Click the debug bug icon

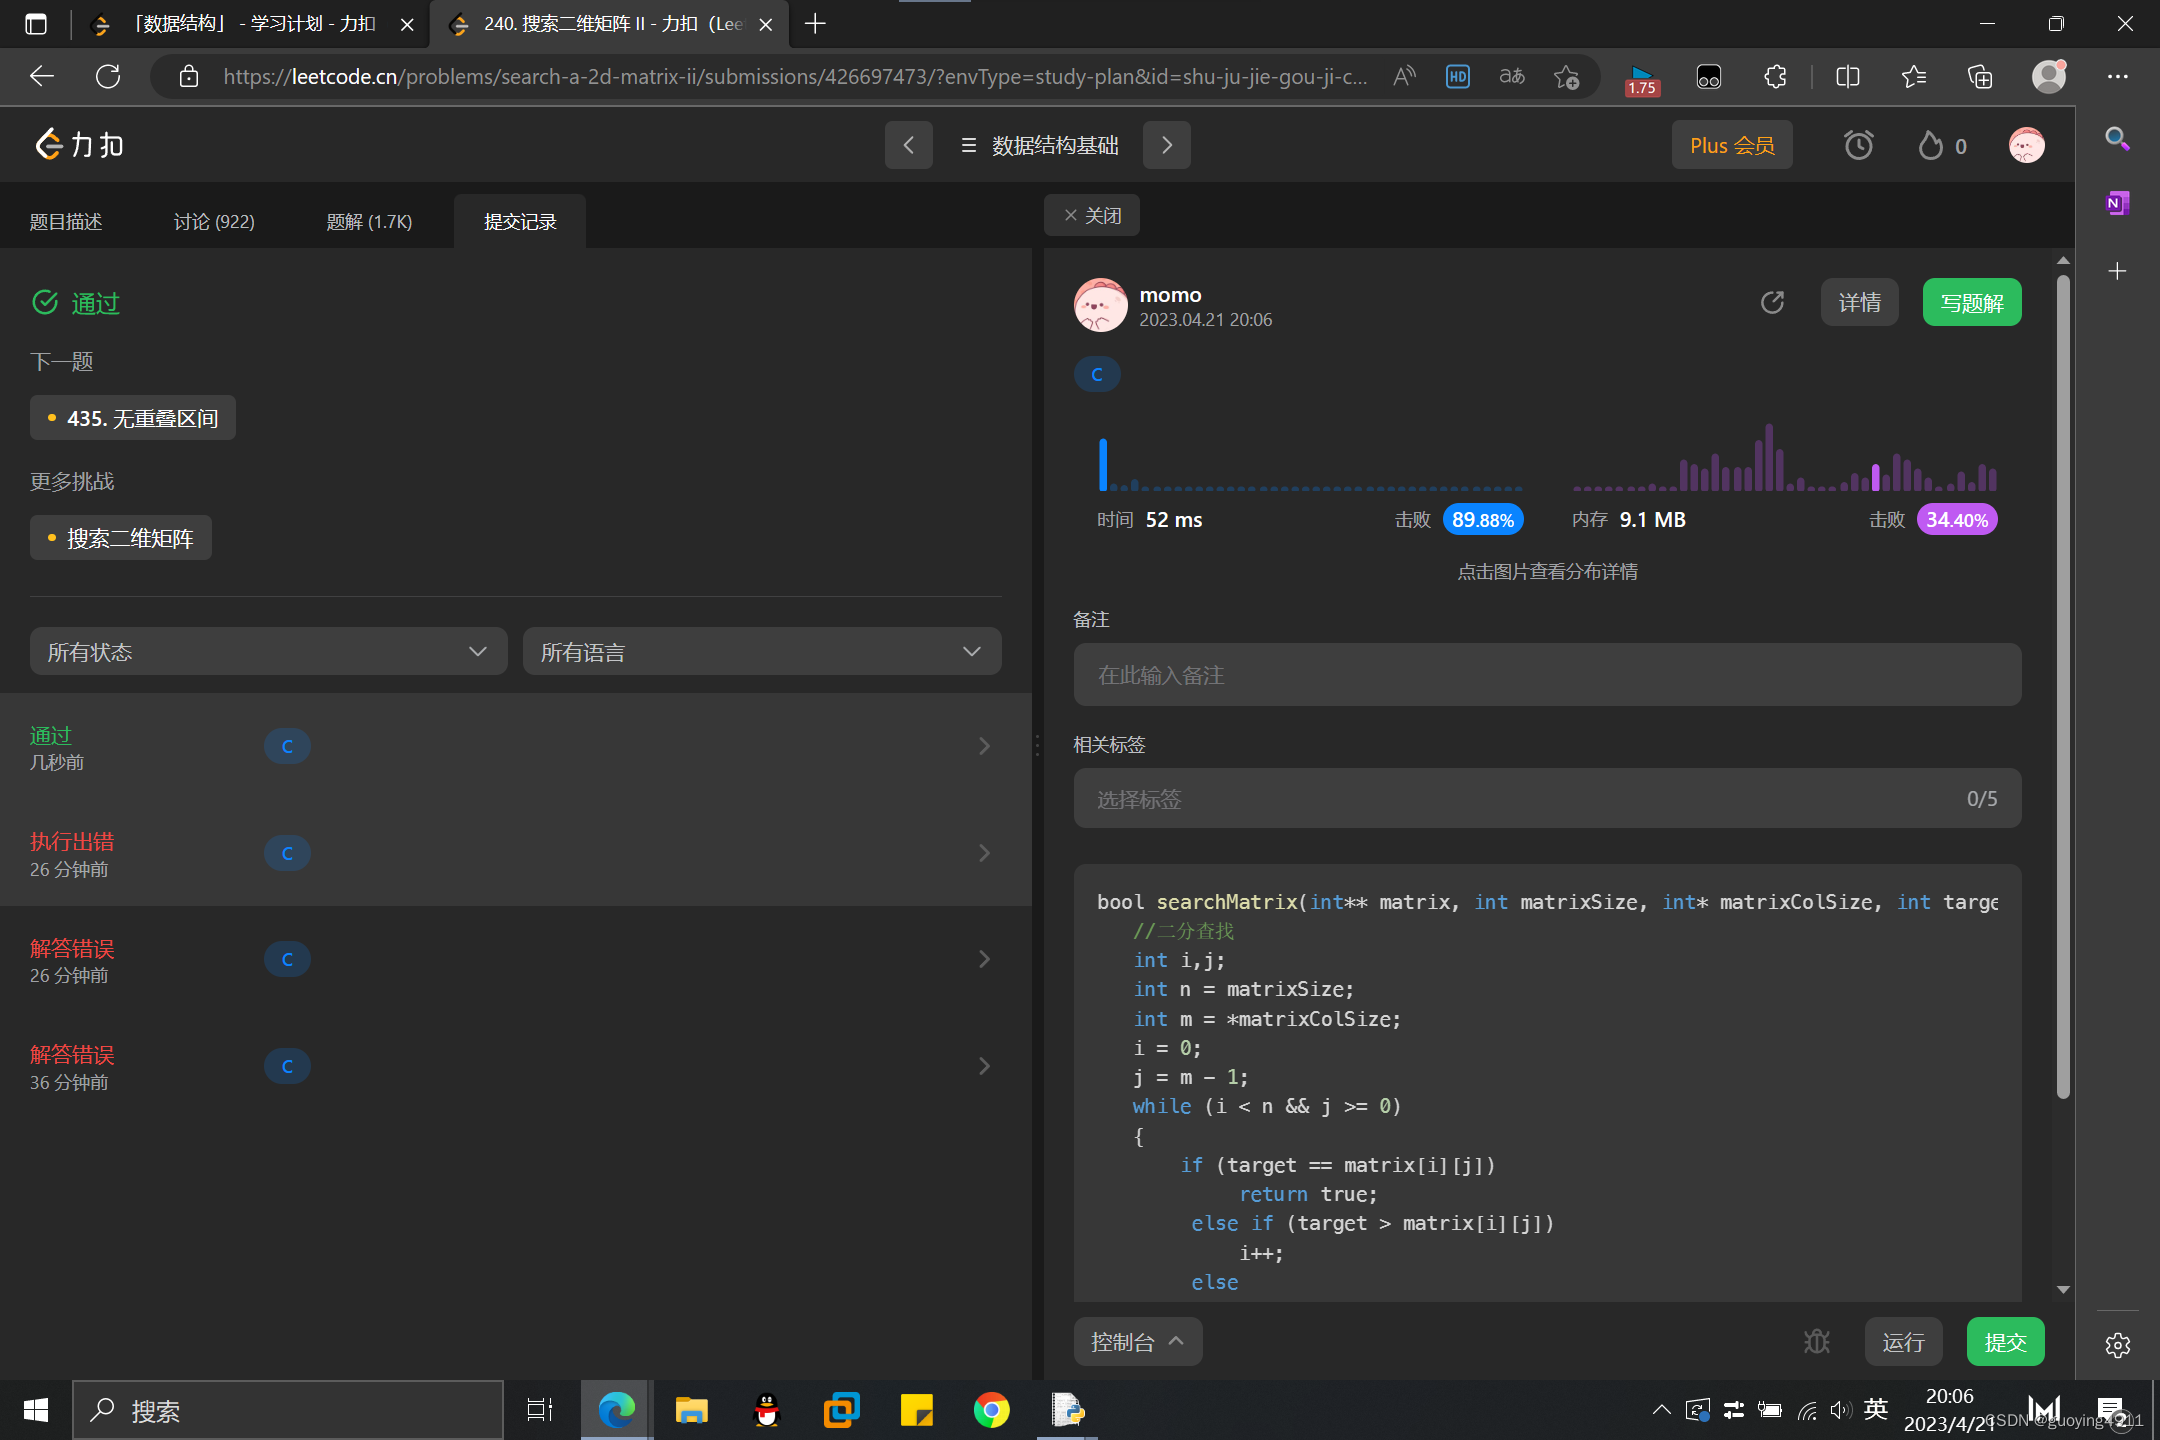(x=1816, y=1341)
